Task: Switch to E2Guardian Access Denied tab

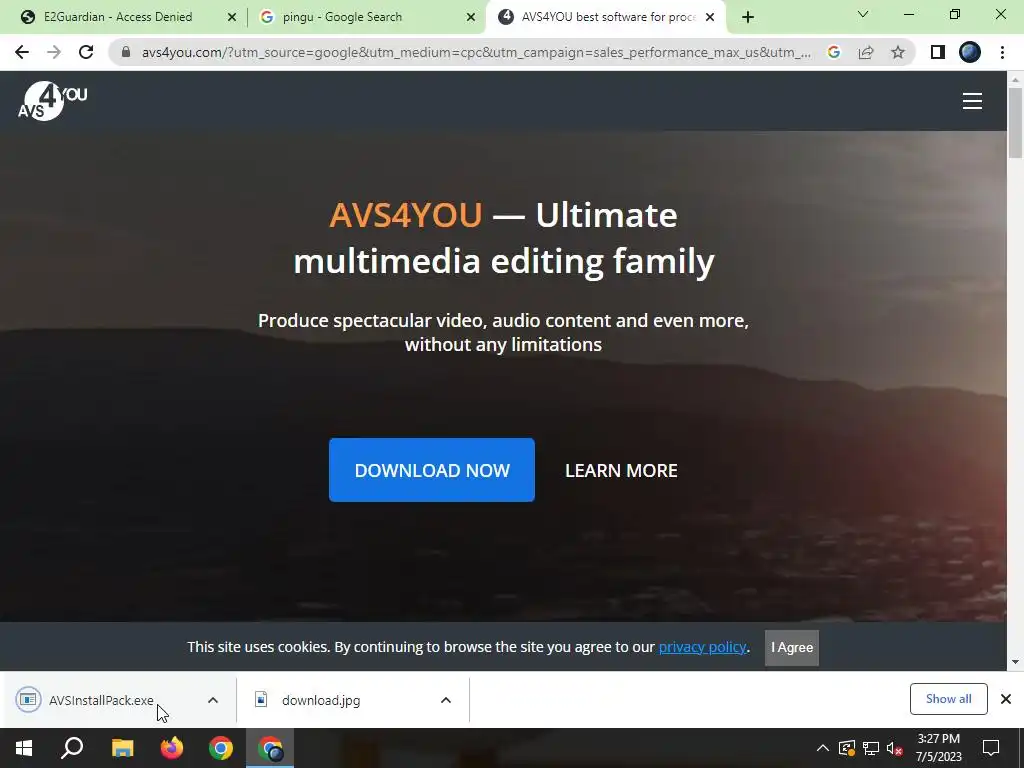Action: pos(118,17)
